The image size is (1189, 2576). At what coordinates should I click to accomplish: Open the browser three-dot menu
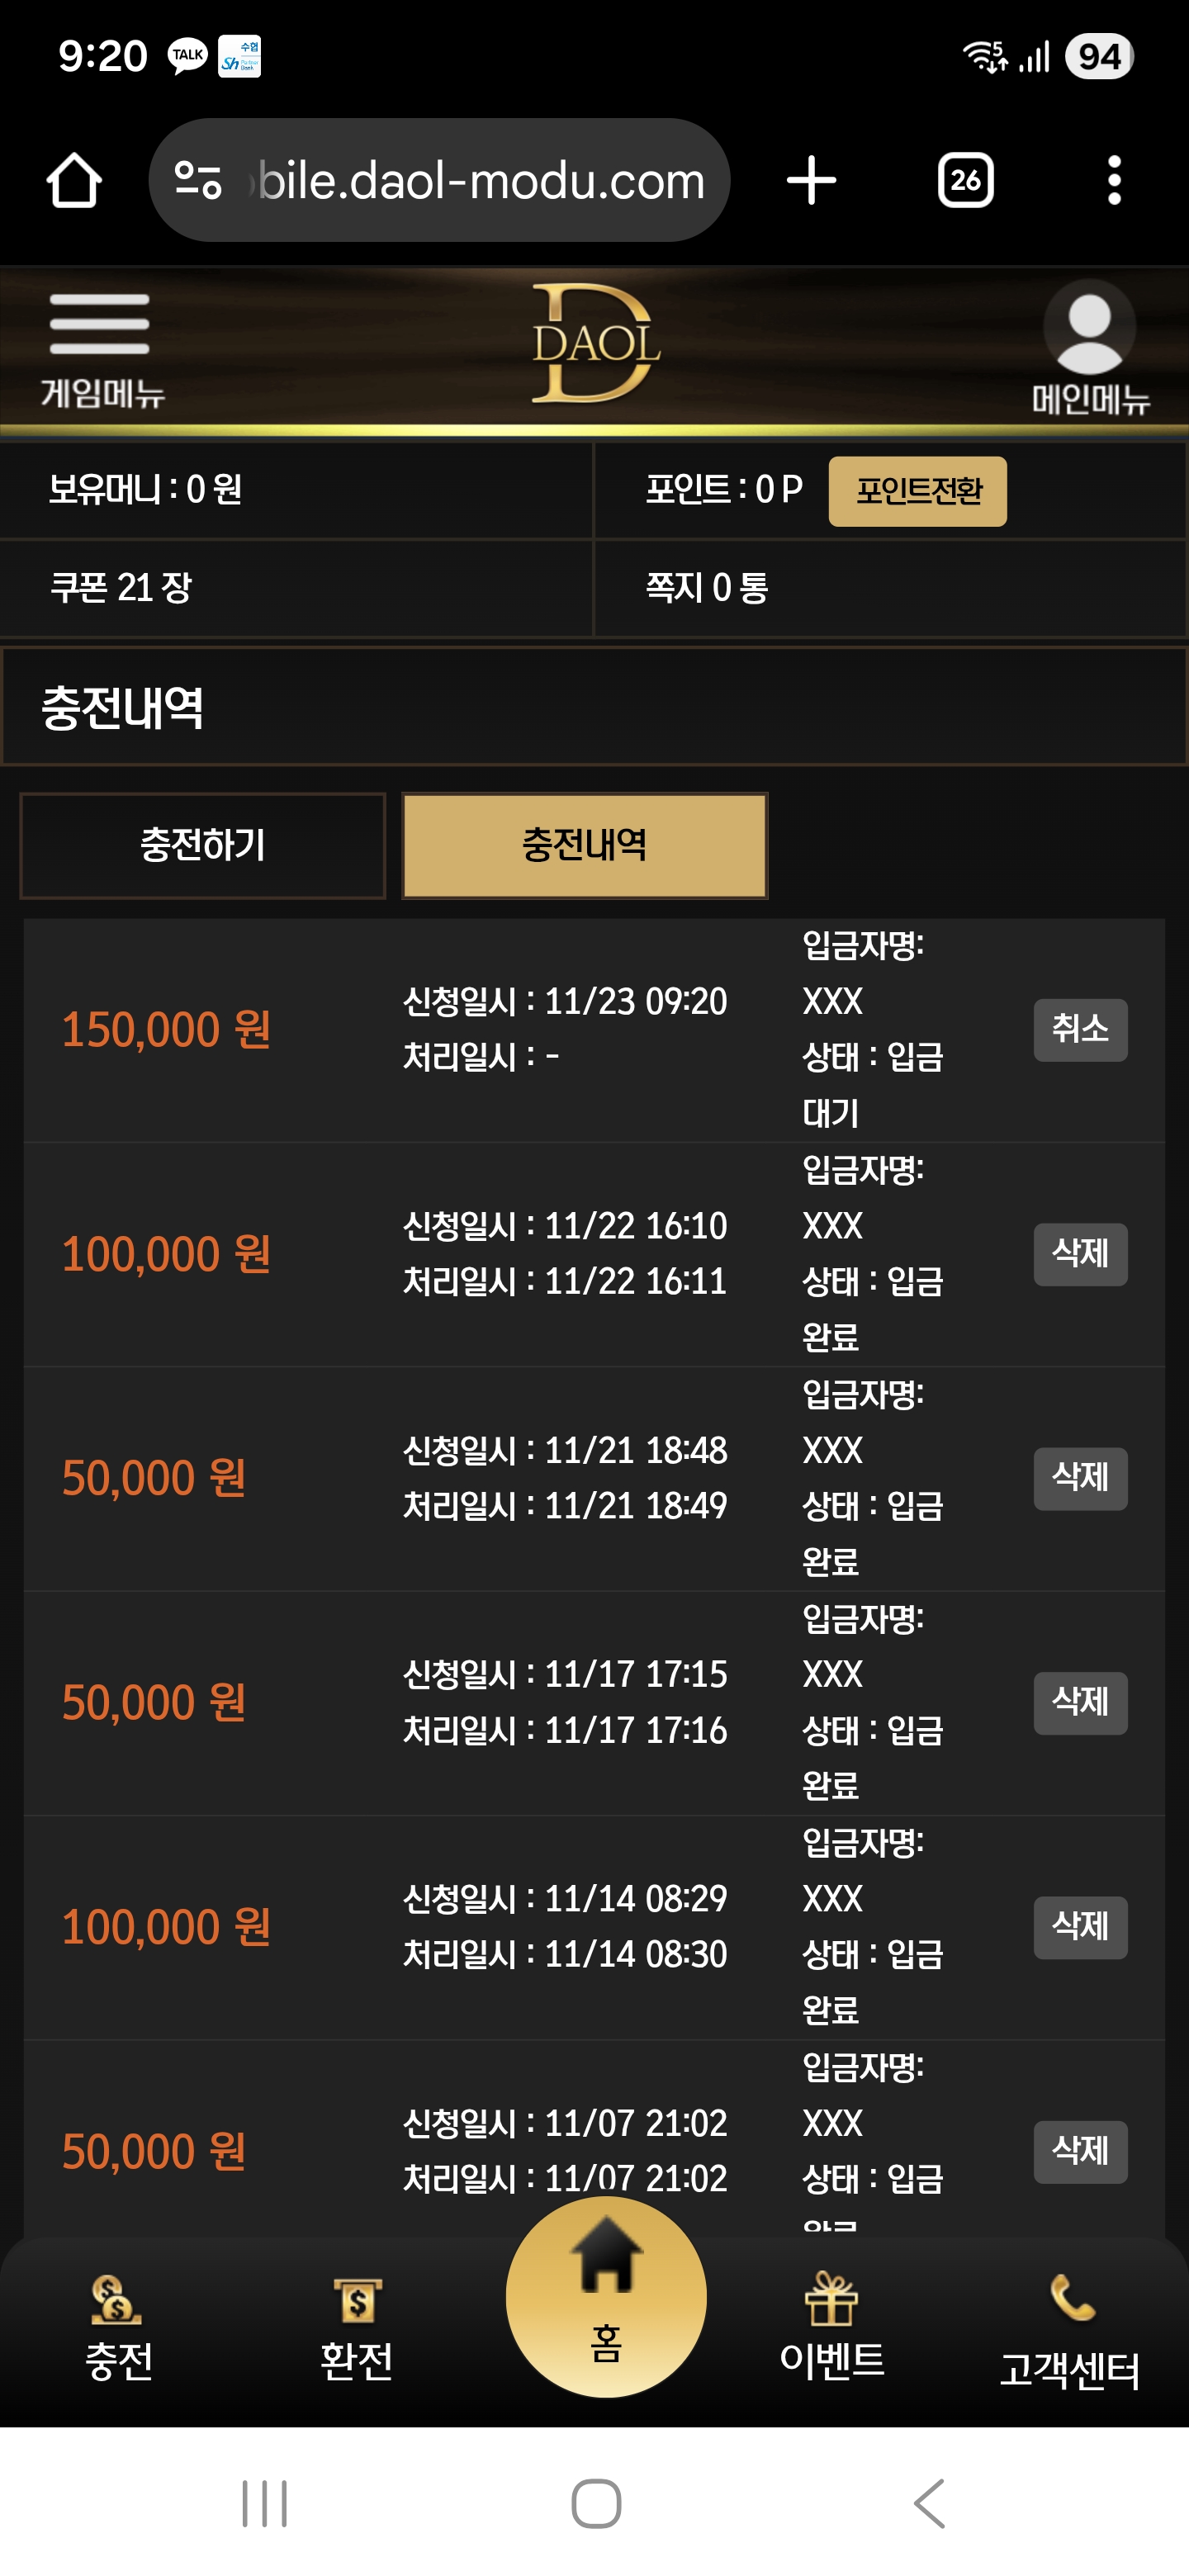(1114, 181)
